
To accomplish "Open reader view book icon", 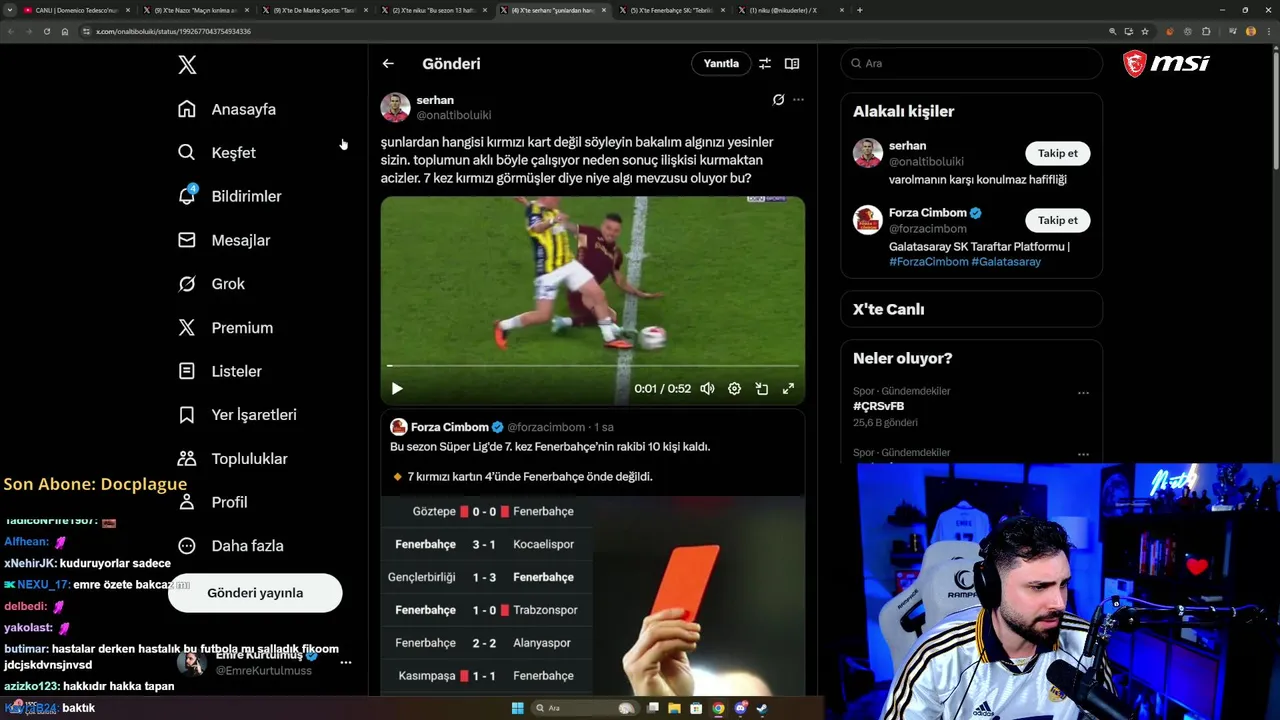I will click(792, 64).
